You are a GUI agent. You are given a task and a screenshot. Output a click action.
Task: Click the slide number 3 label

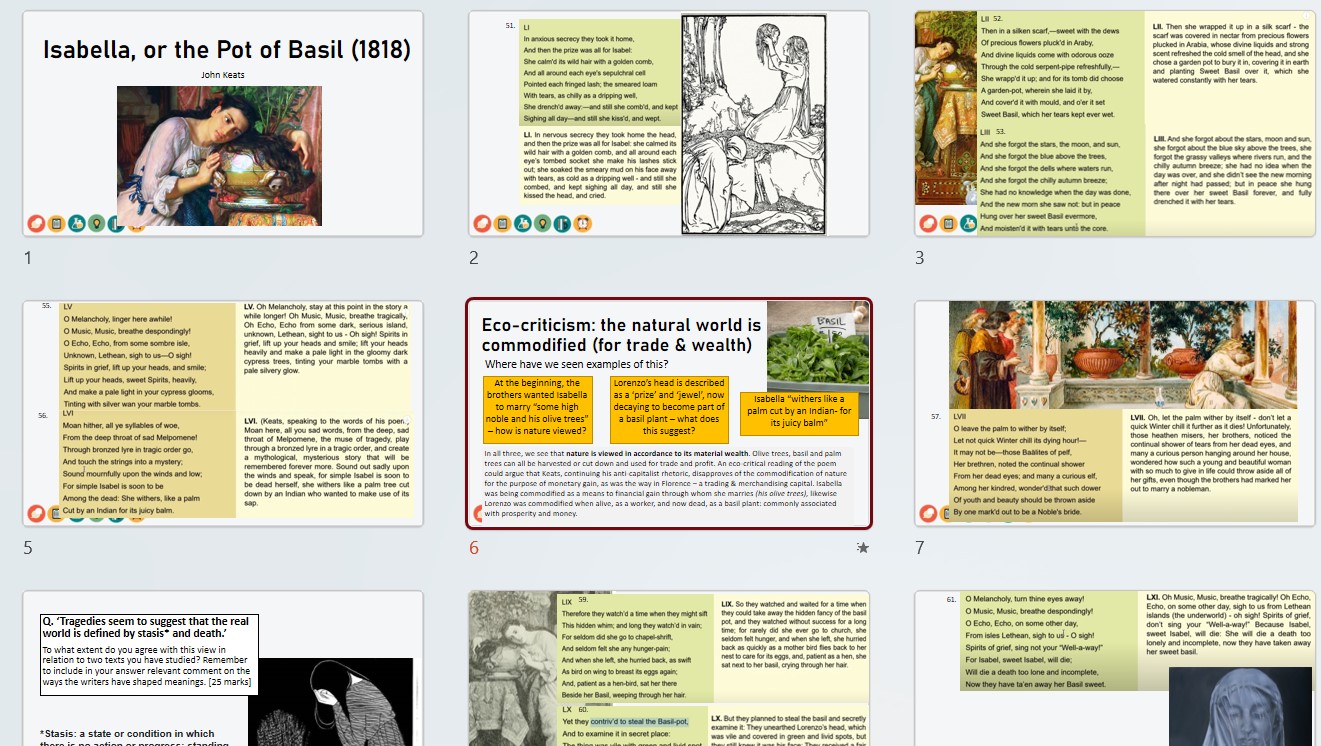point(920,258)
